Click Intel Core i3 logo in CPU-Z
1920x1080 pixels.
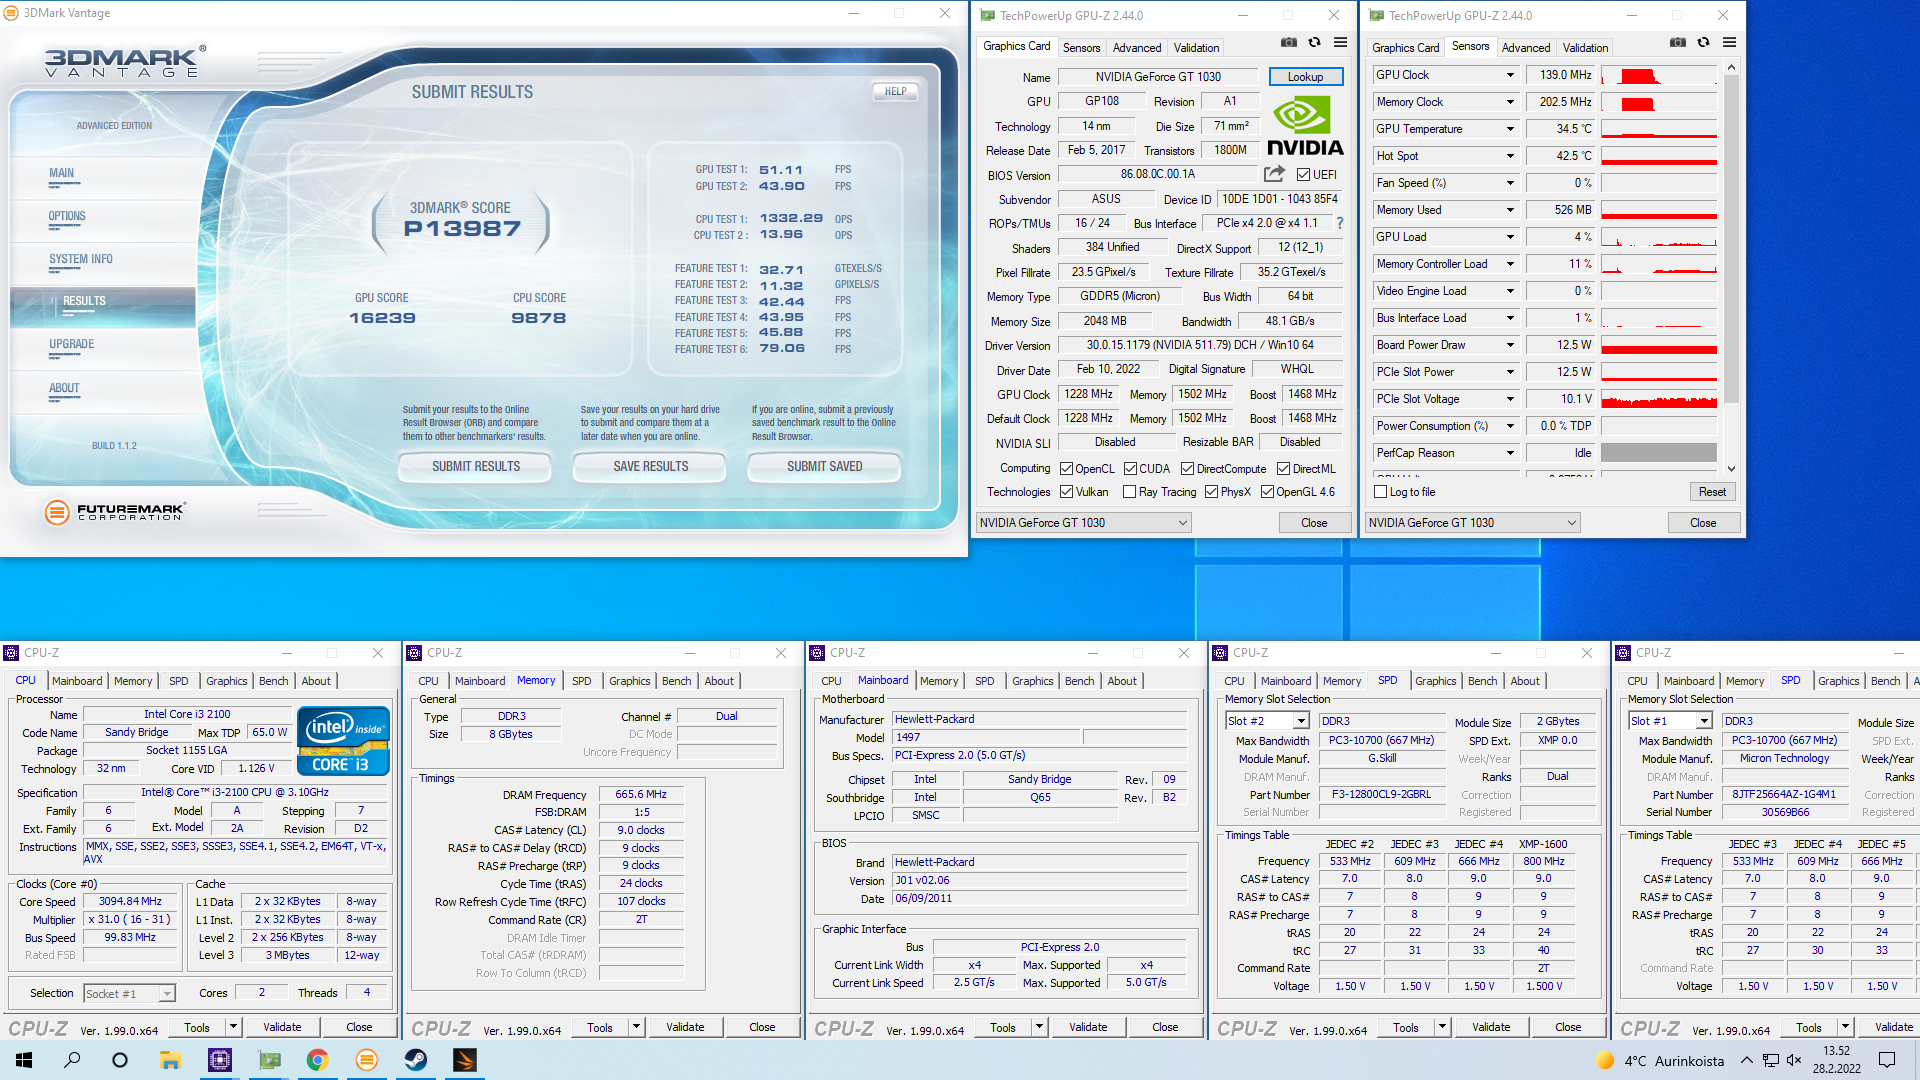point(343,741)
